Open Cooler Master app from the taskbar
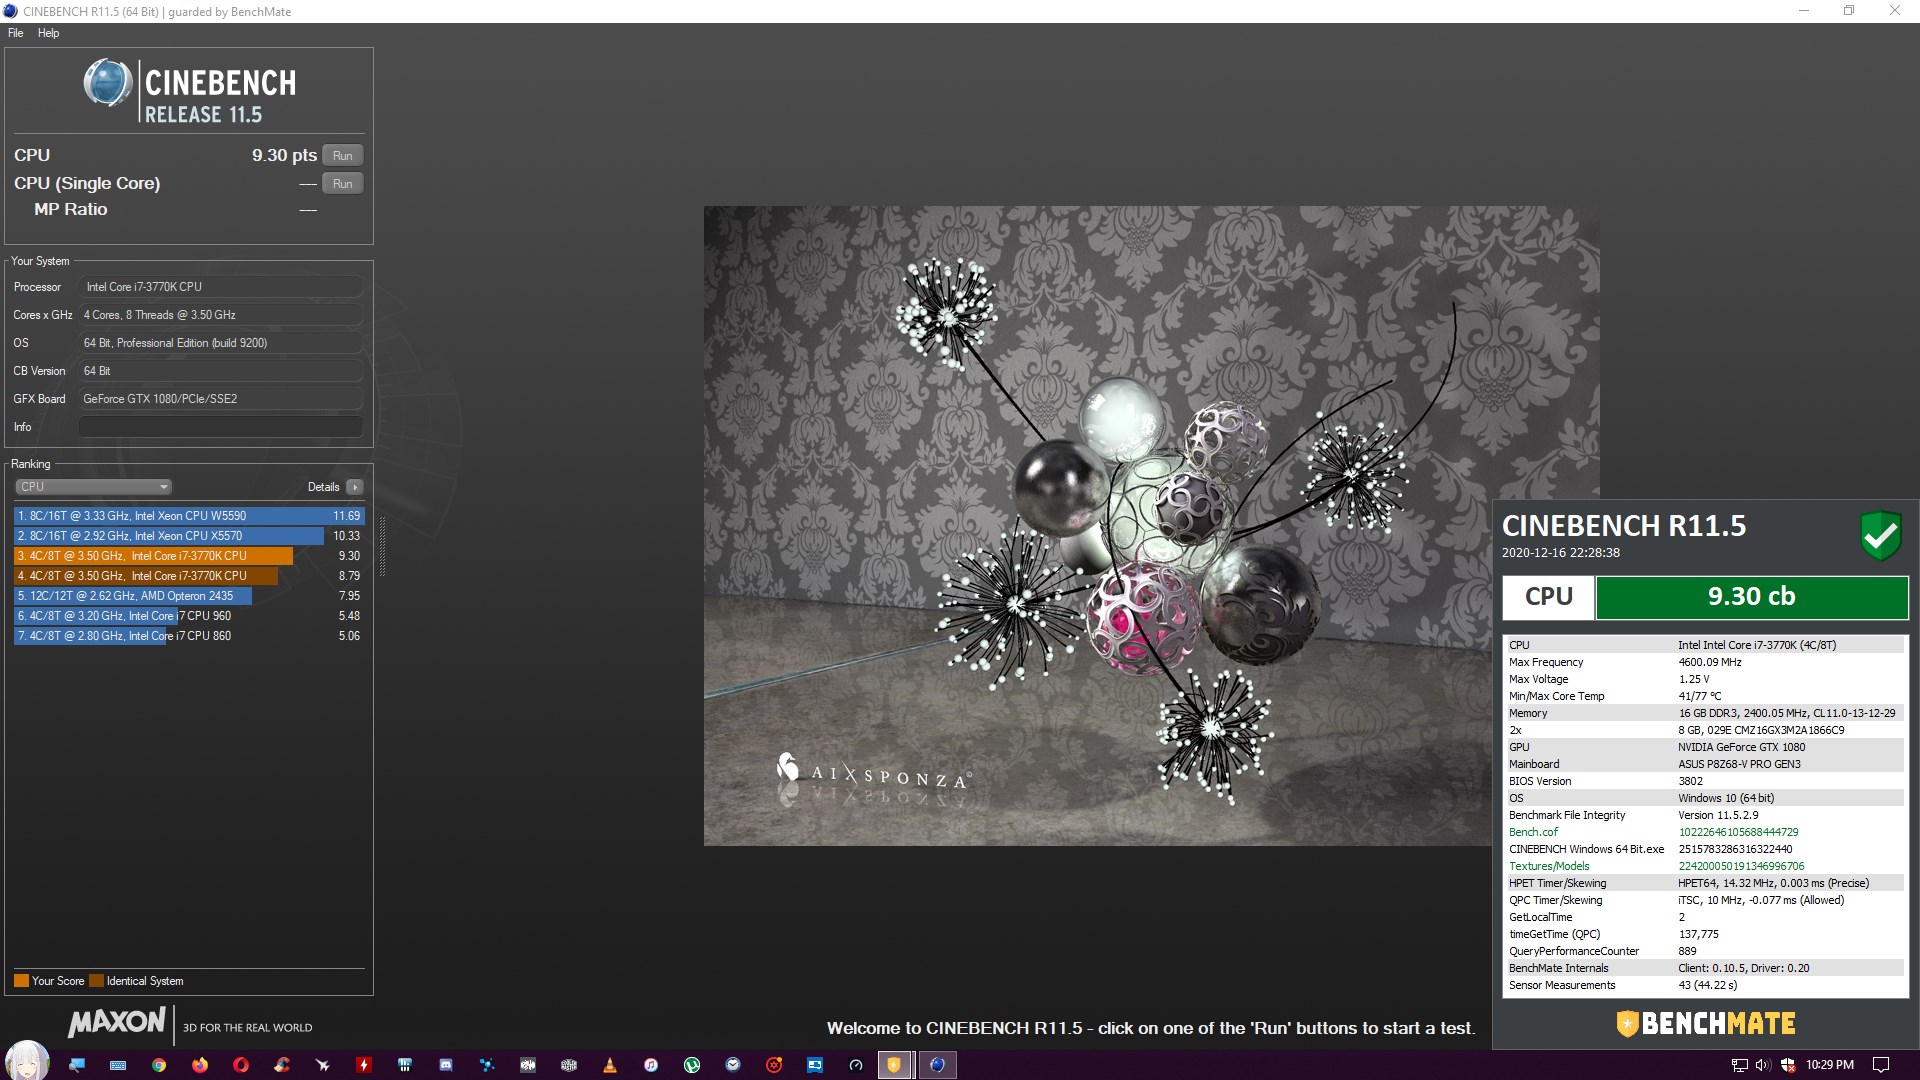 569,1065
